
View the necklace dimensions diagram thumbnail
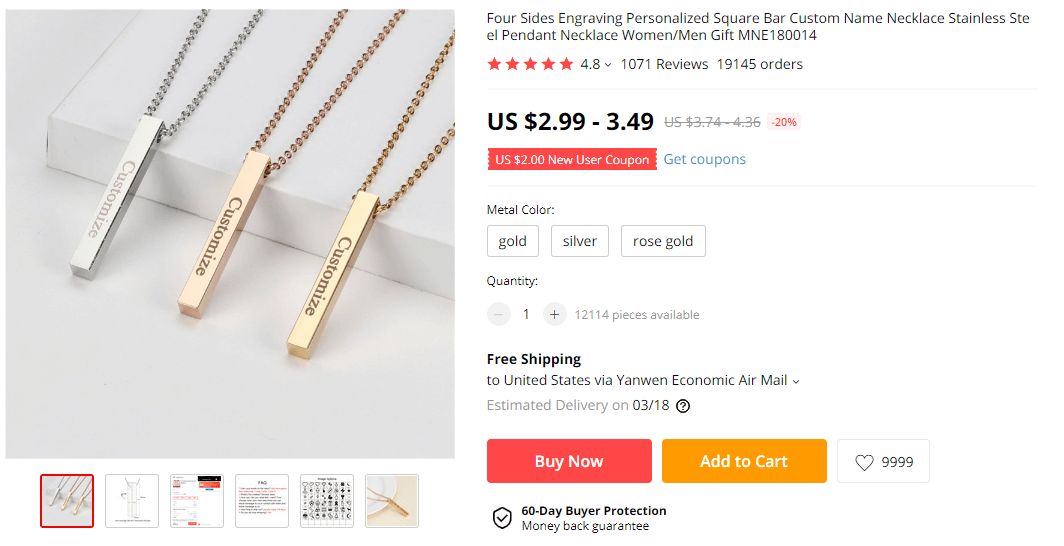point(132,501)
